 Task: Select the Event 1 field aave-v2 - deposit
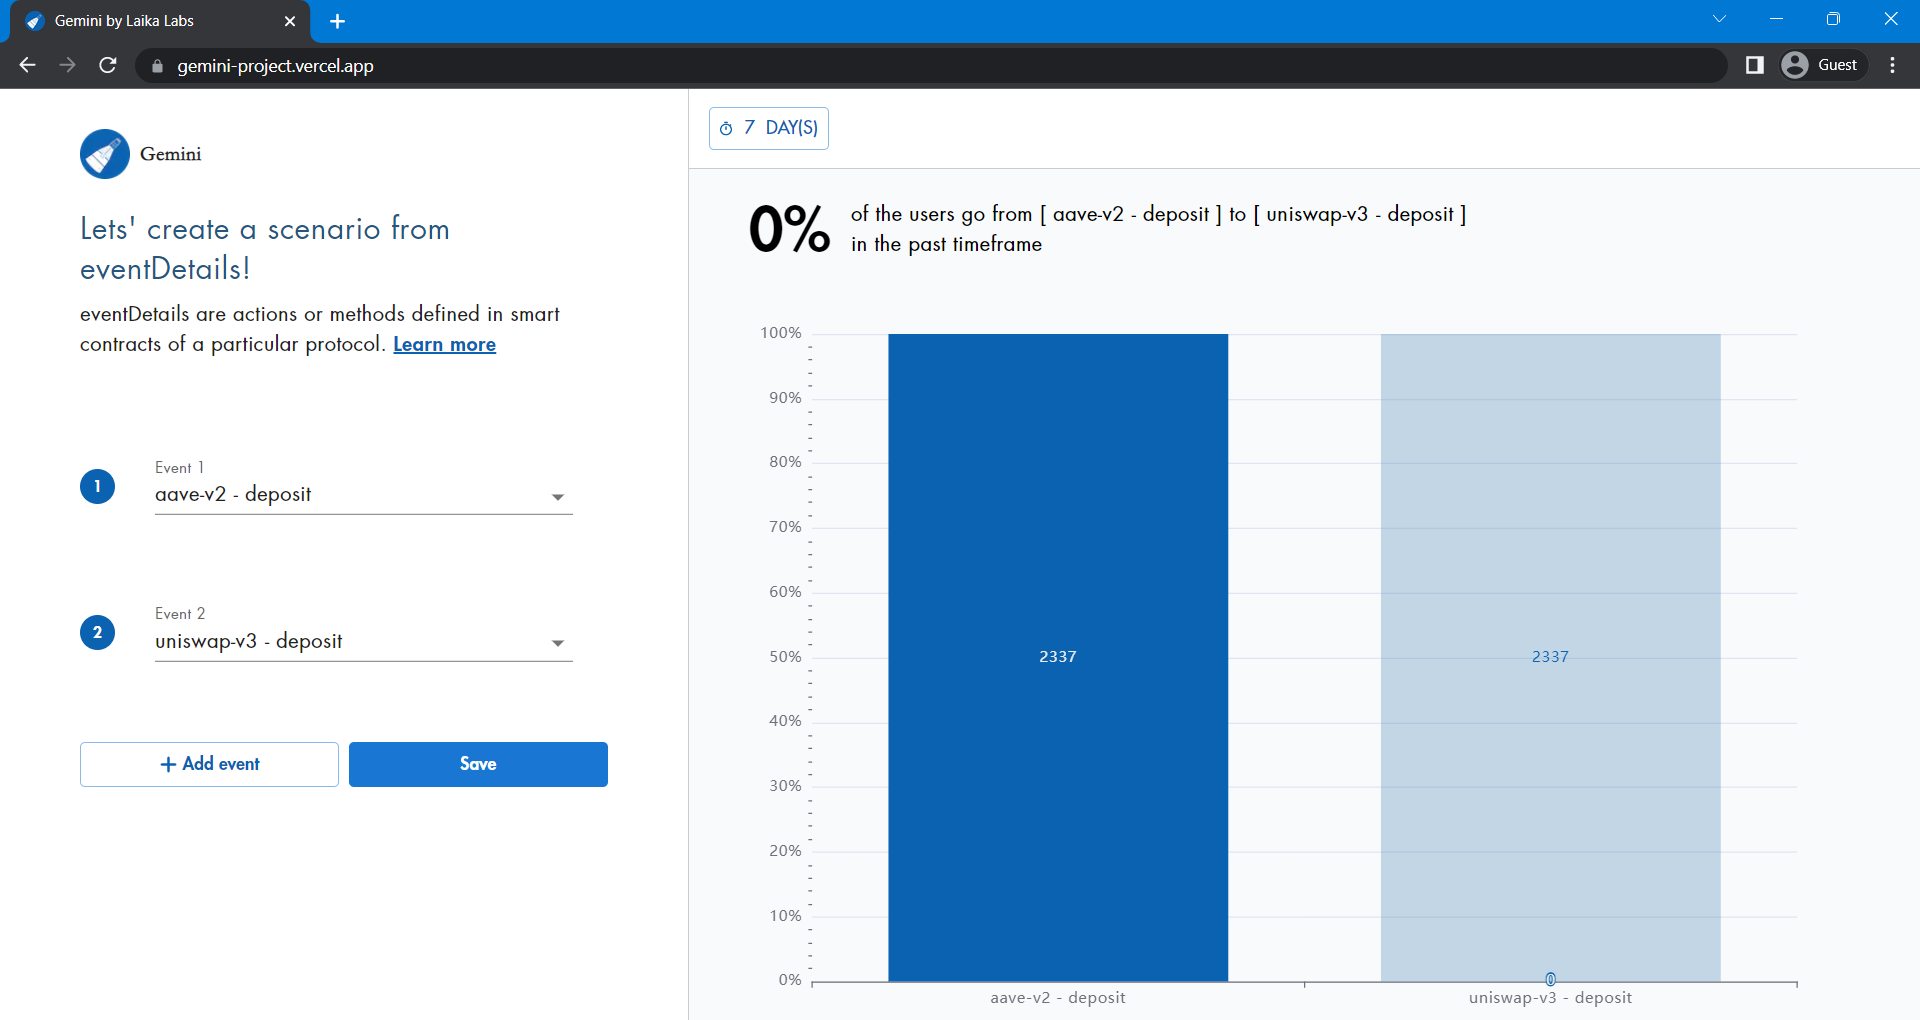(363, 495)
